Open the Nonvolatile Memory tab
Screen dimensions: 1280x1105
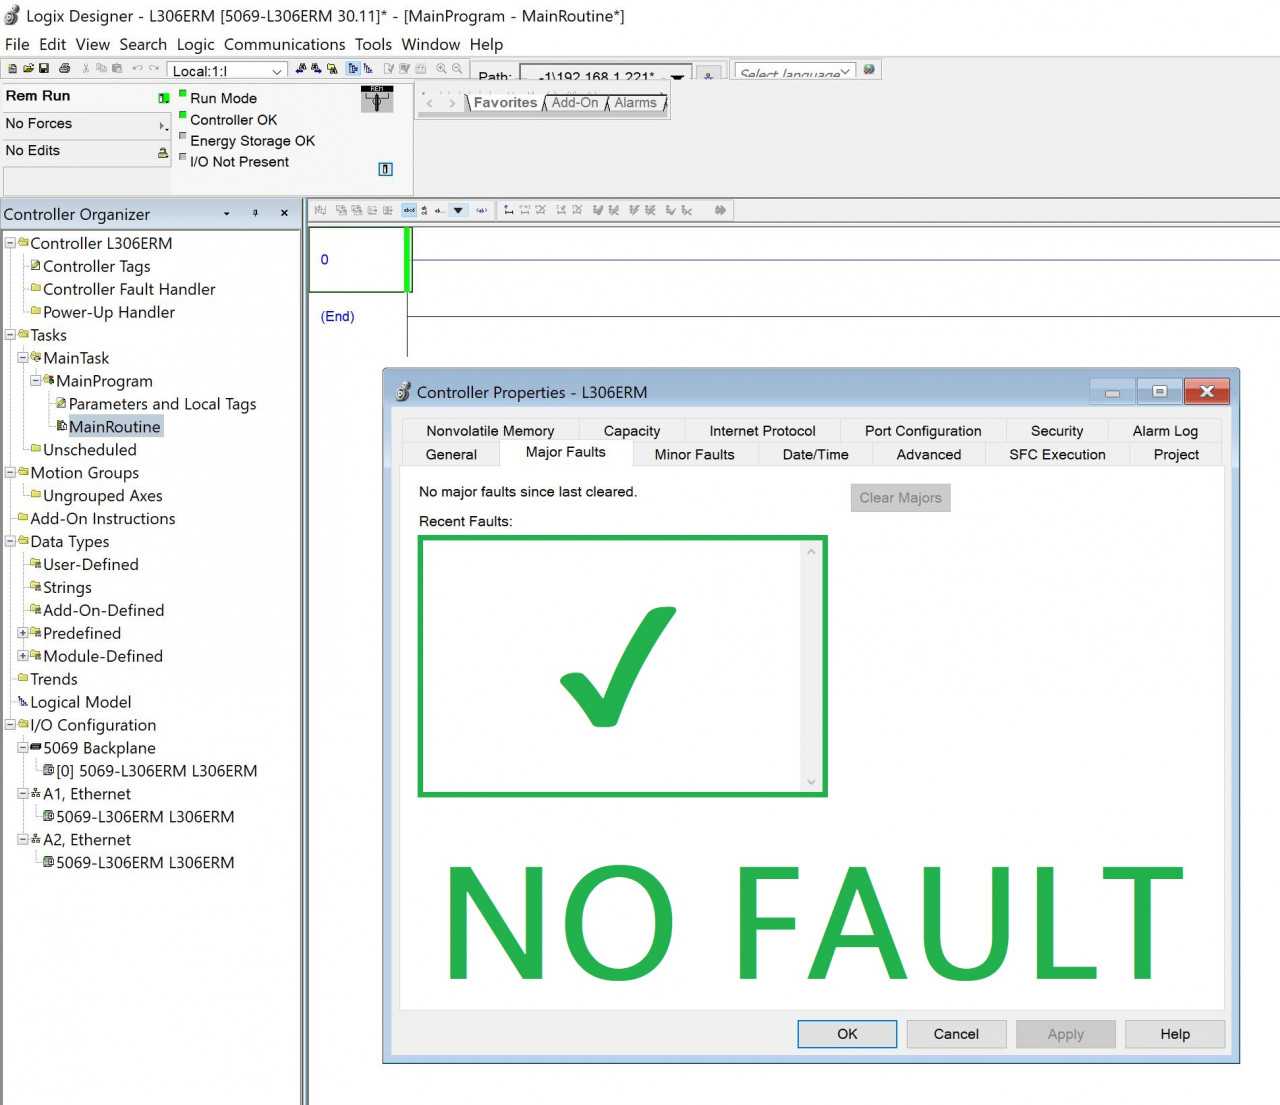pyautogui.click(x=490, y=431)
